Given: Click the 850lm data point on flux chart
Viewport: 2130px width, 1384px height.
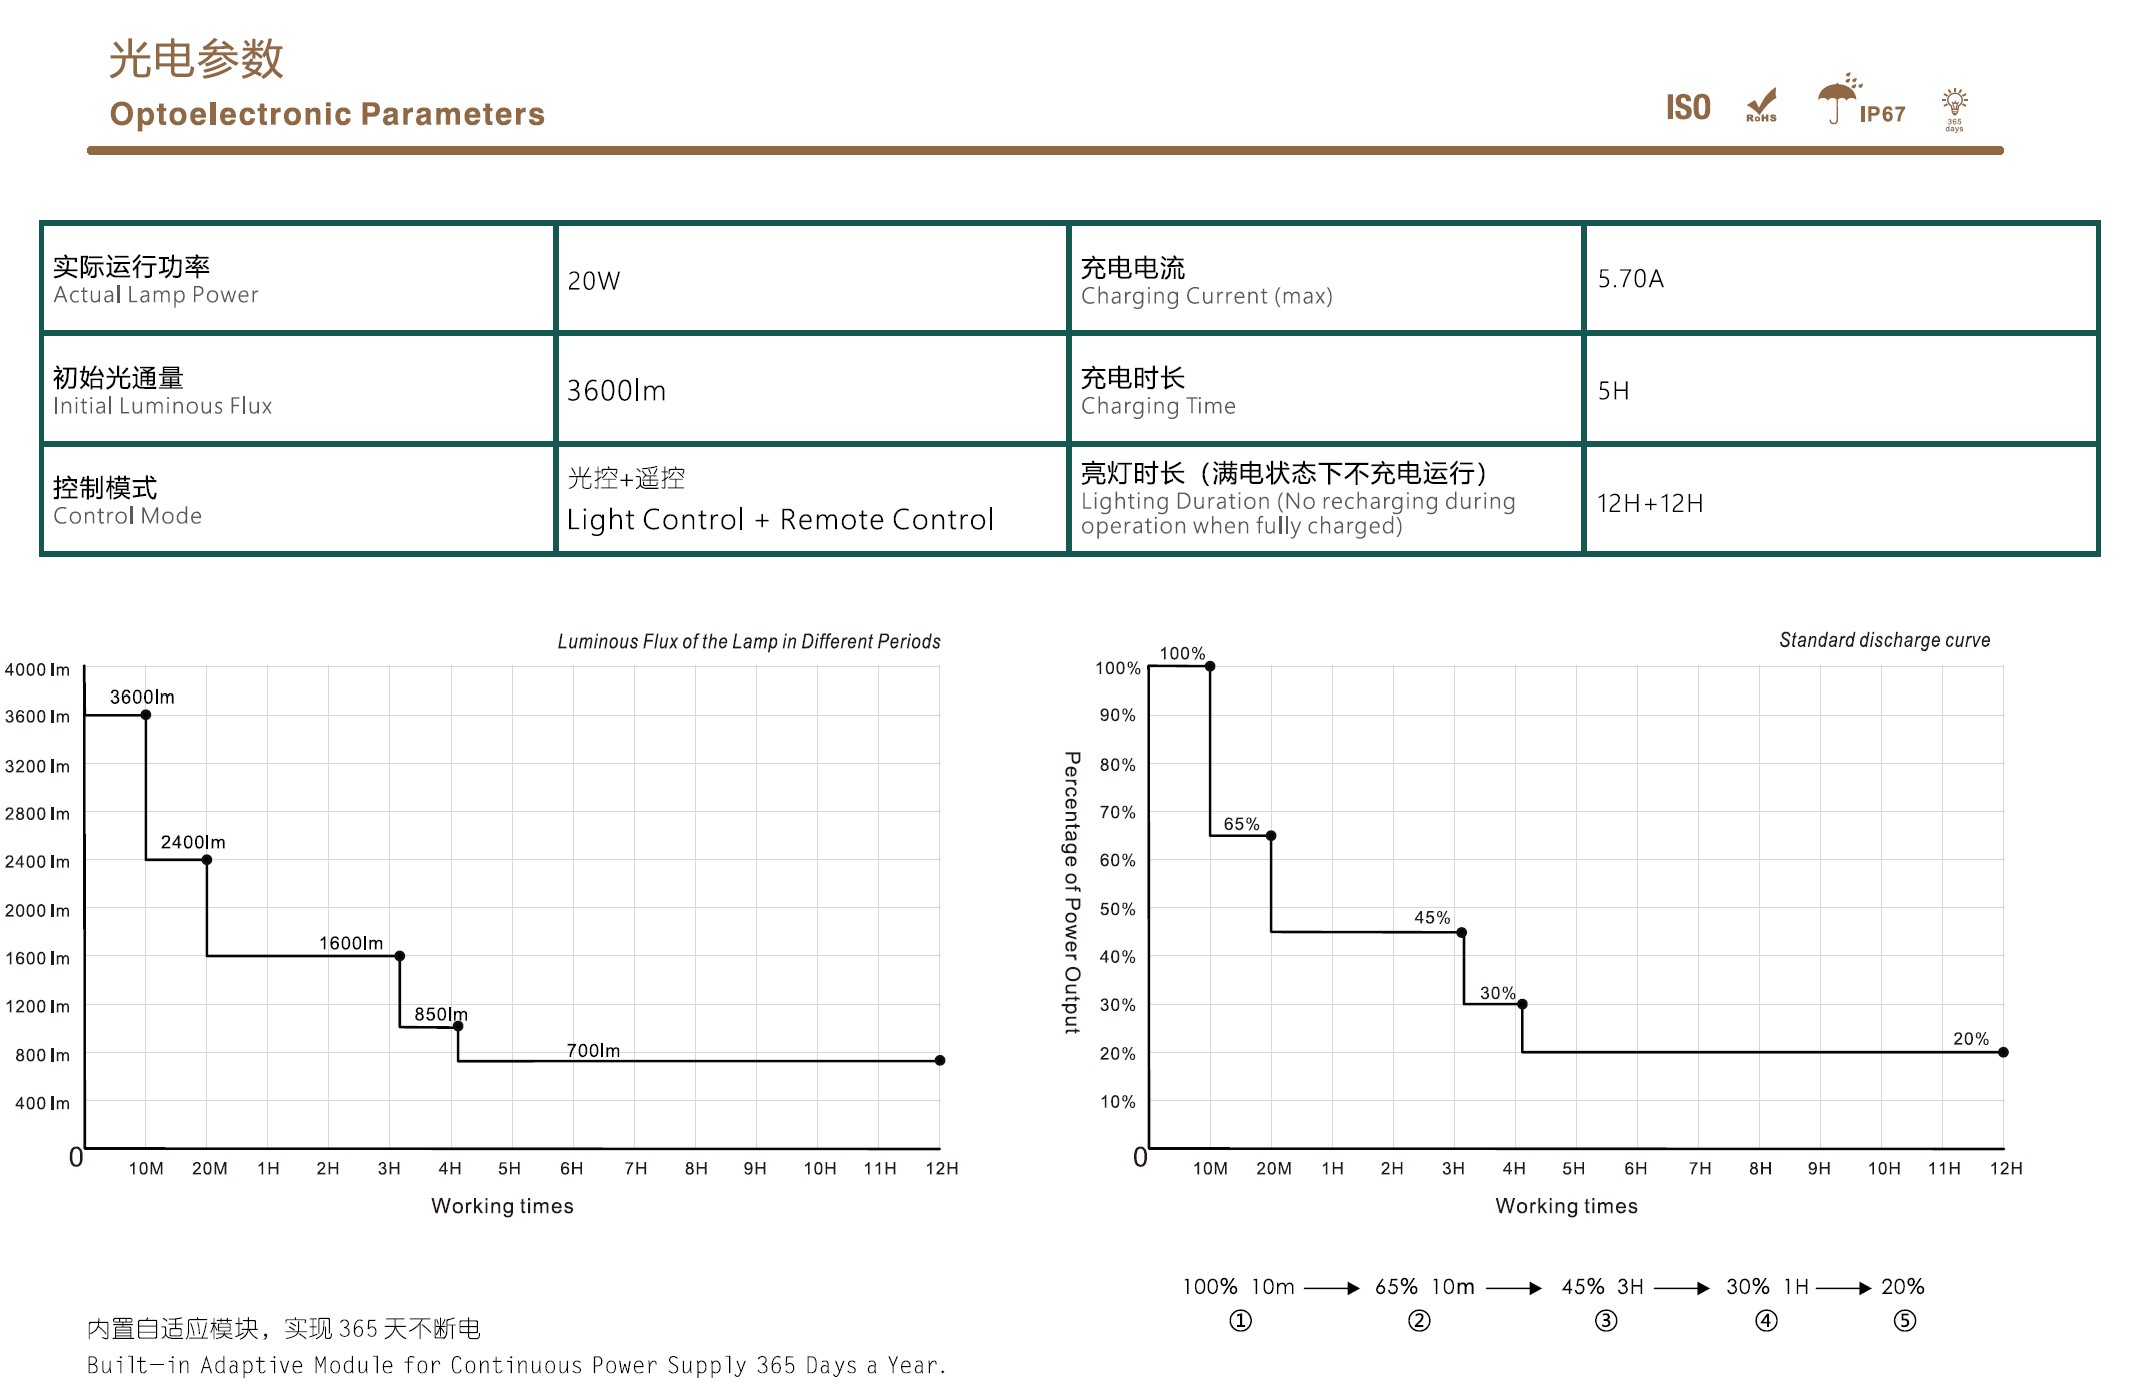Looking at the screenshot, I should [458, 1026].
